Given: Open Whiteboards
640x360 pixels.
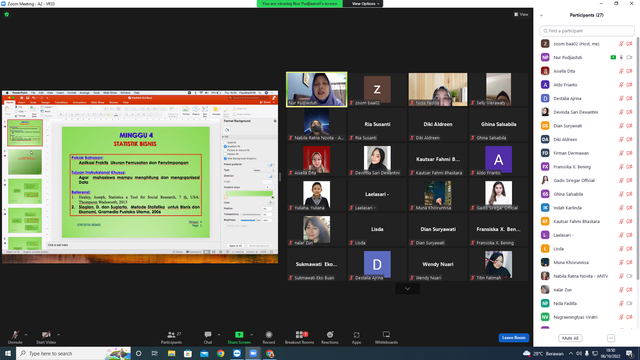Looking at the screenshot, I should [x=386, y=337].
